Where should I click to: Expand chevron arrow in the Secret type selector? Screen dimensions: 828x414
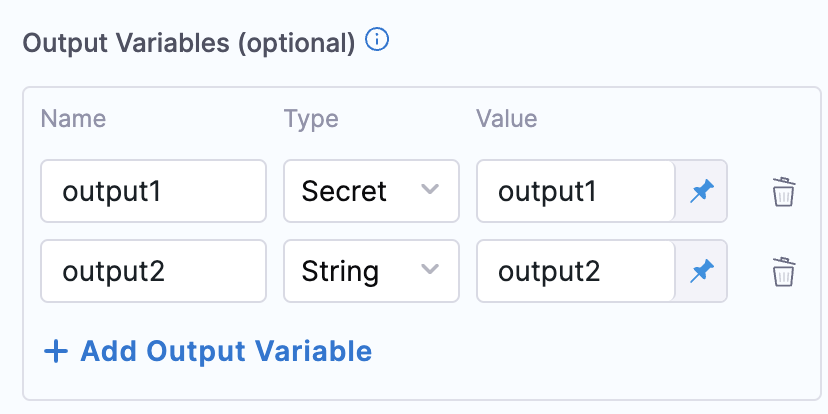pyautogui.click(x=431, y=190)
